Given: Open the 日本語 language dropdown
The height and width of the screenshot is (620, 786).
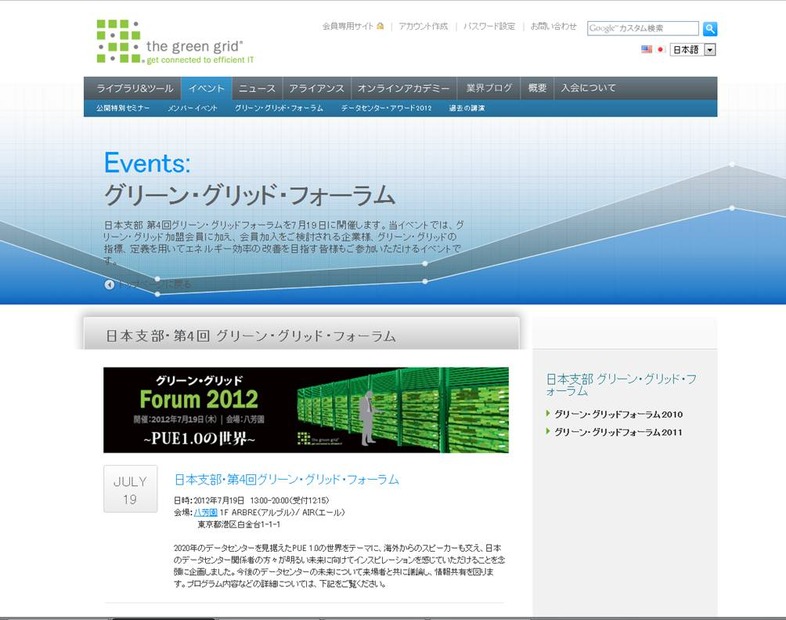Looking at the screenshot, I should tap(693, 50).
